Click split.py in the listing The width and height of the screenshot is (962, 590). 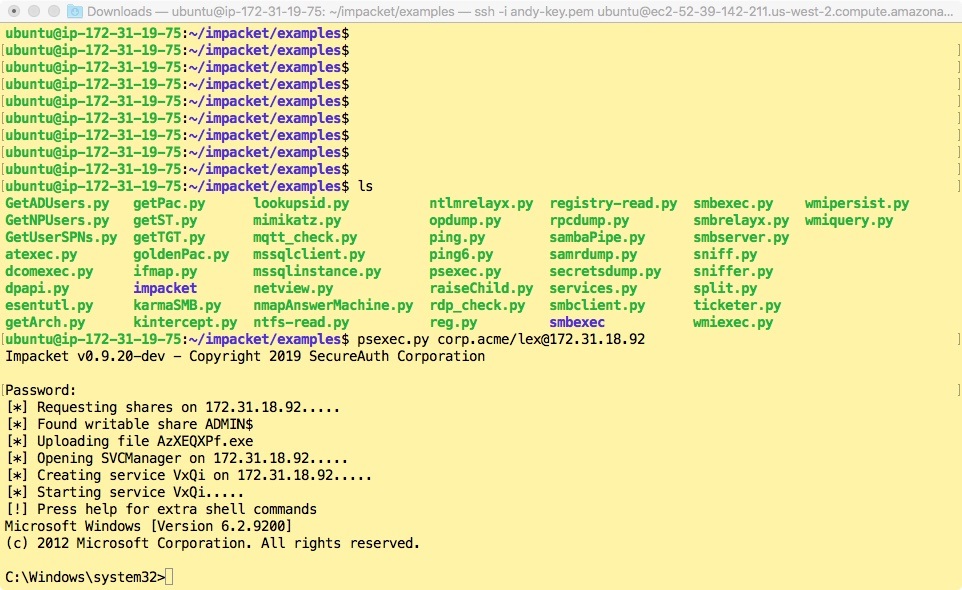[725, 288]
